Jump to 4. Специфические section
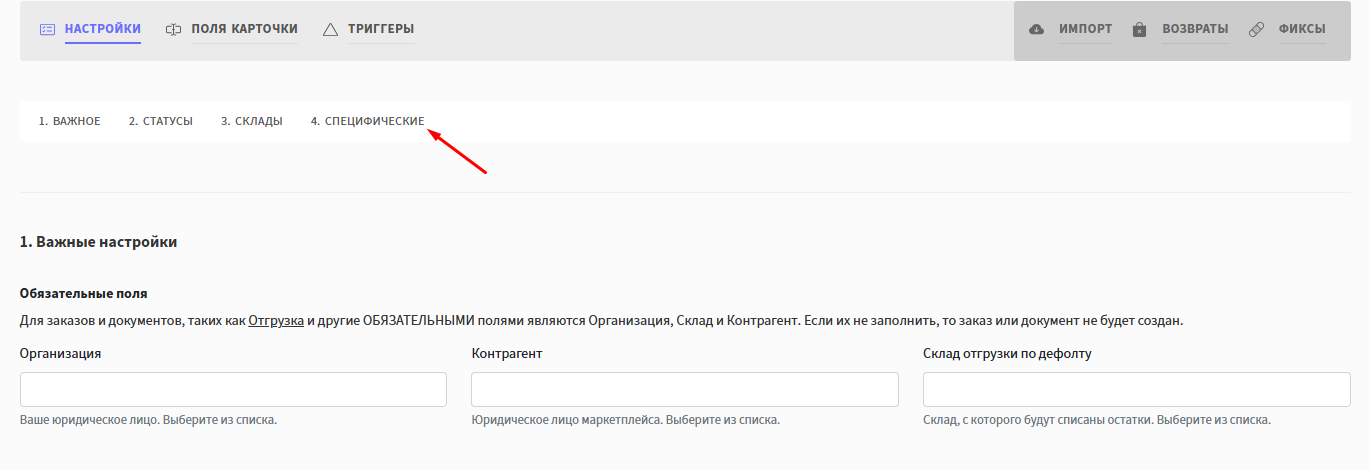This screenshot has height=470, width=1370. (368, 121)
